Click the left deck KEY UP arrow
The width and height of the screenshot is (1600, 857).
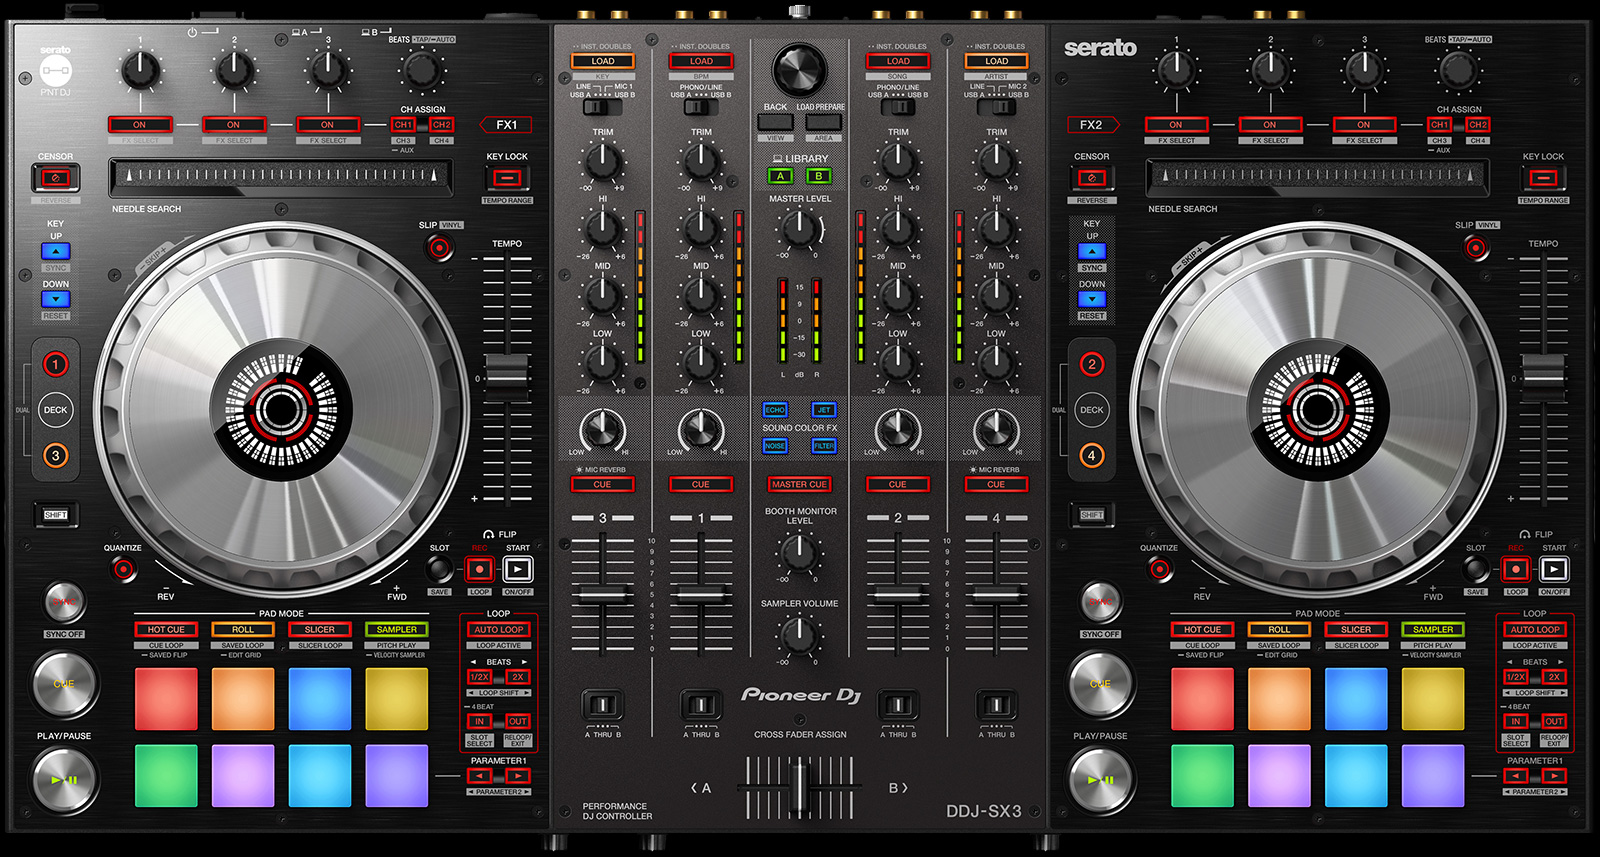click(56, 252)
